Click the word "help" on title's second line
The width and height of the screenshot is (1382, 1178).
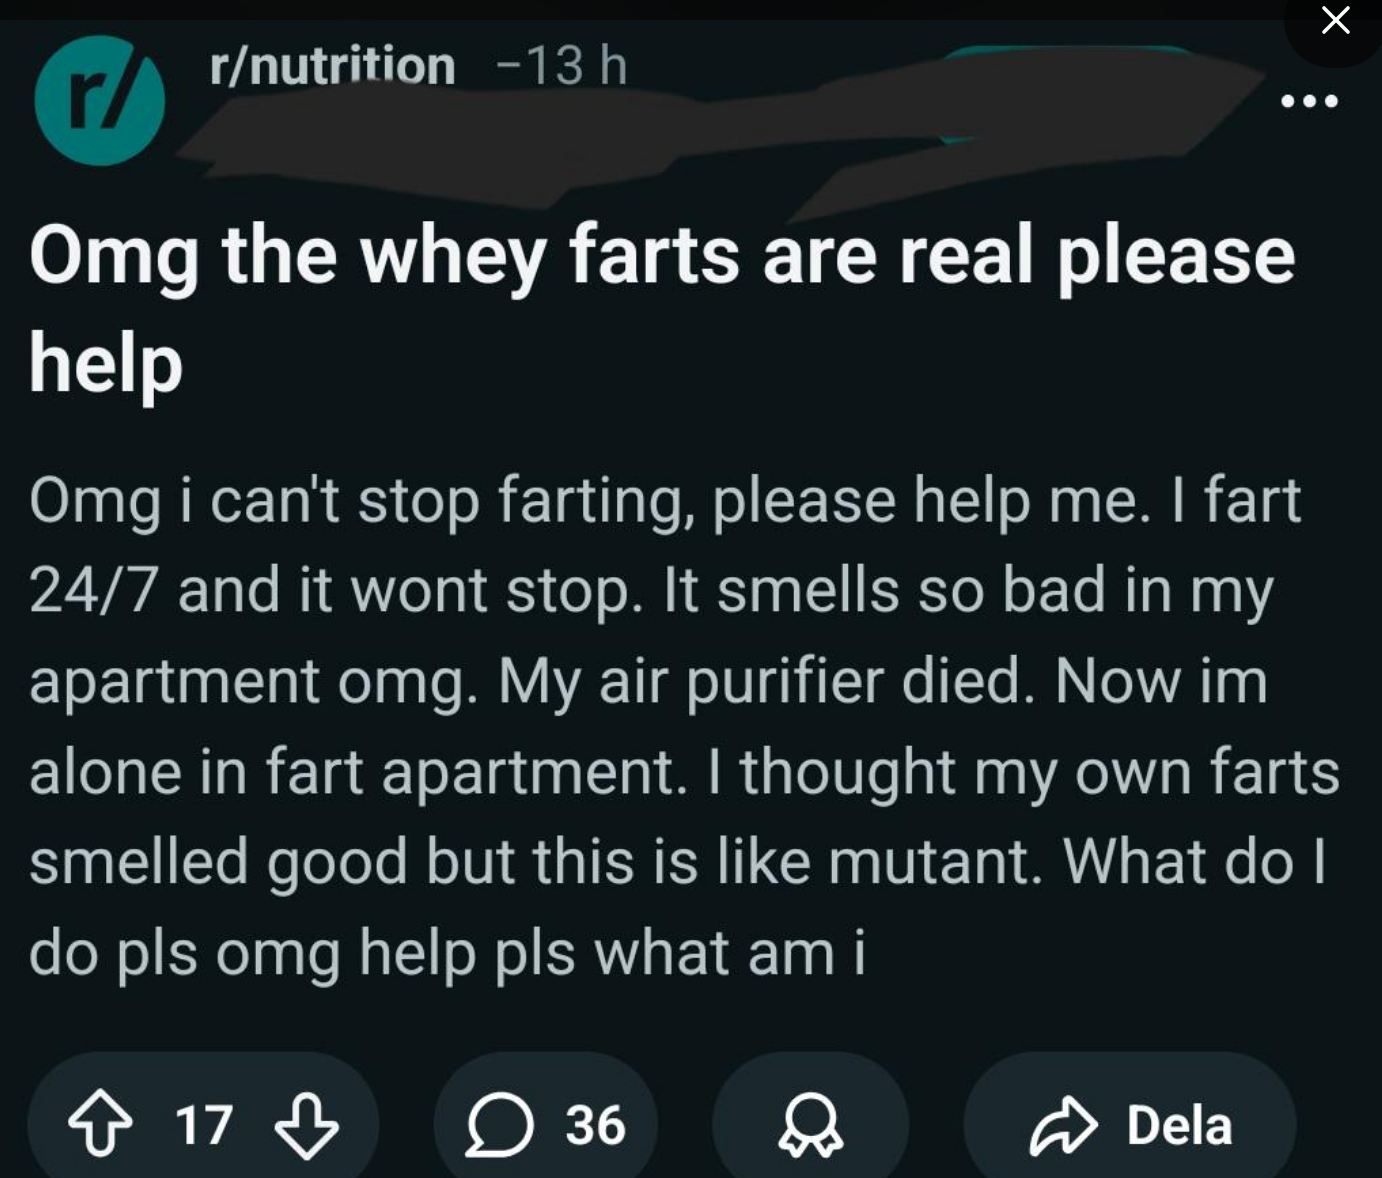click(106, 362)
